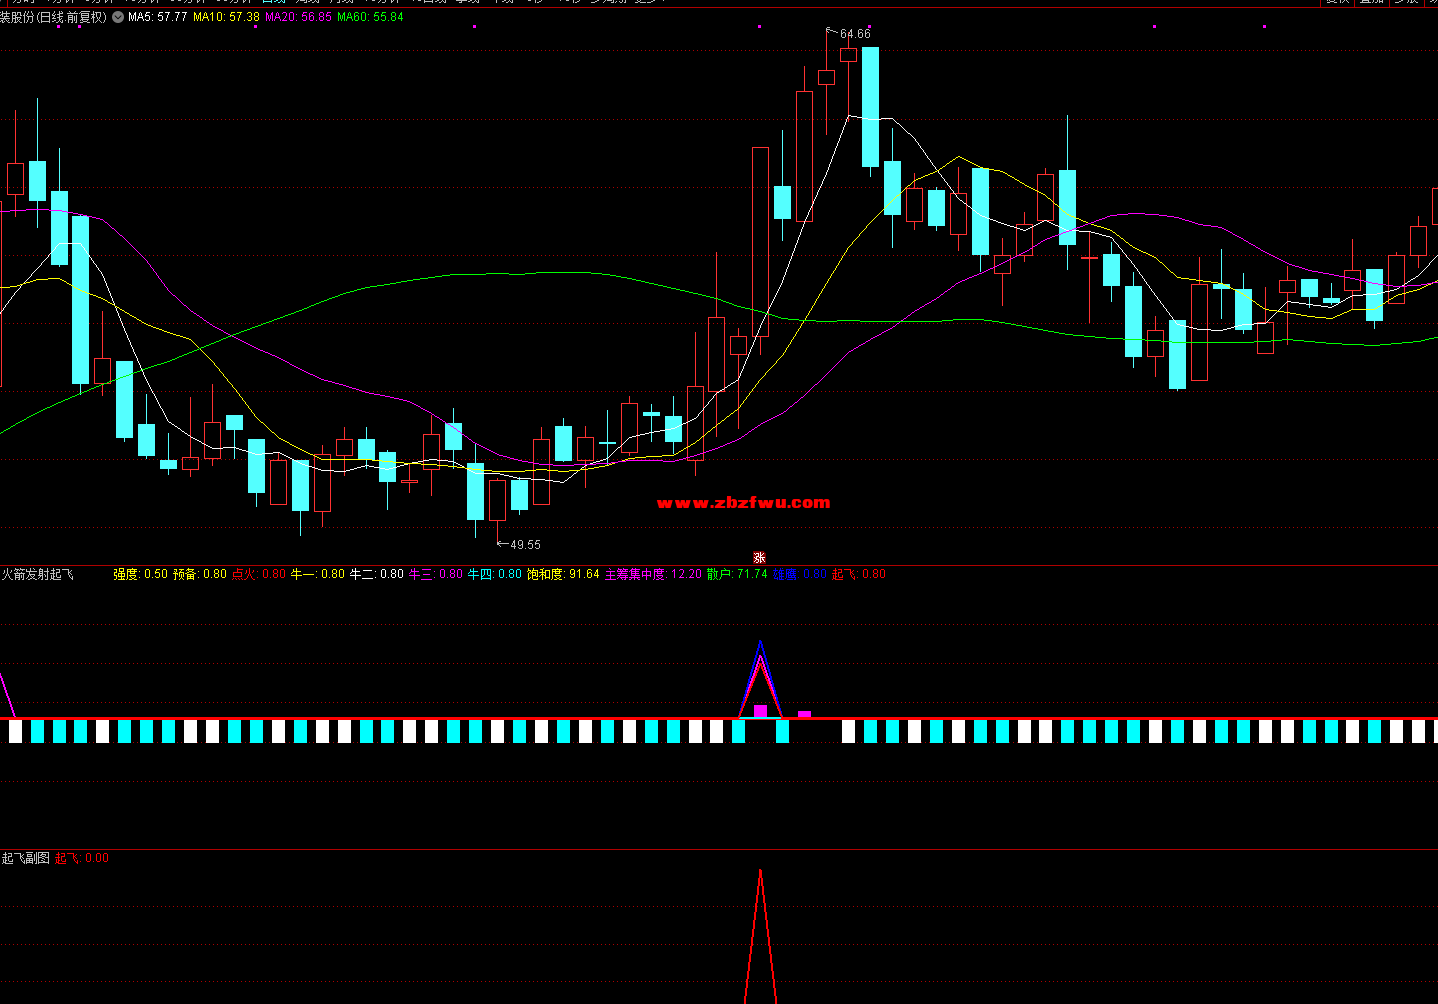Click the blue spike peak in the rocket indicator
Viewport: 1438px width, 1004px height.
760,643
